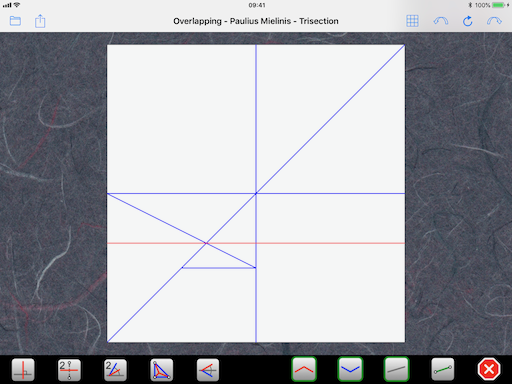Tap the Wi-Fi indicator in status bar
Screen dimensions: 512x384
coord(17,5)
